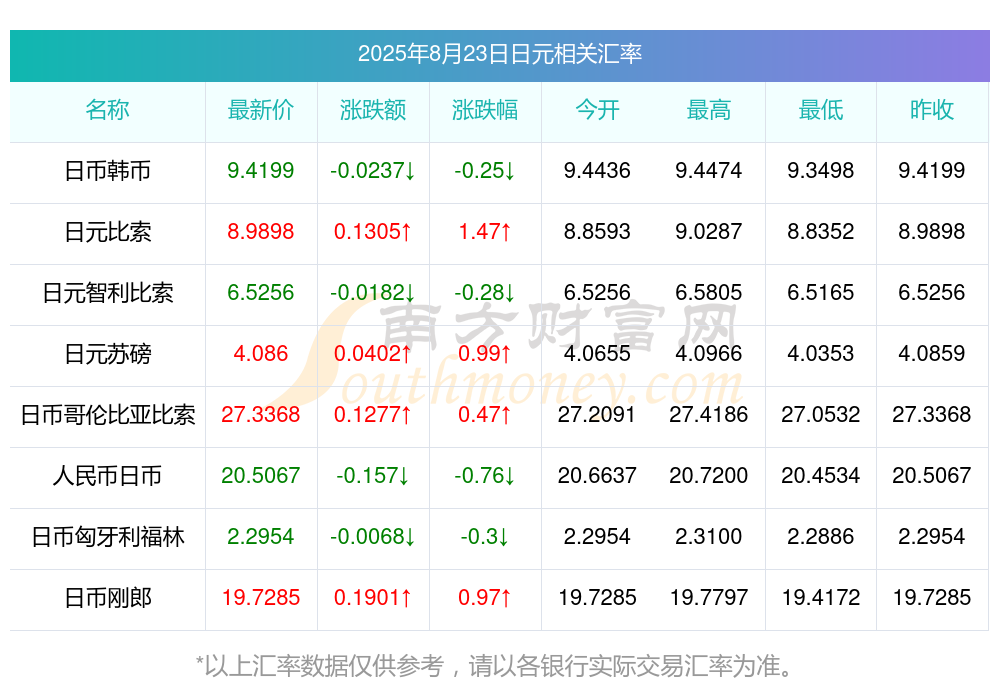Select percent change 0.97↑
Viewport: 1000px width, 698px height.
[485, 598]
